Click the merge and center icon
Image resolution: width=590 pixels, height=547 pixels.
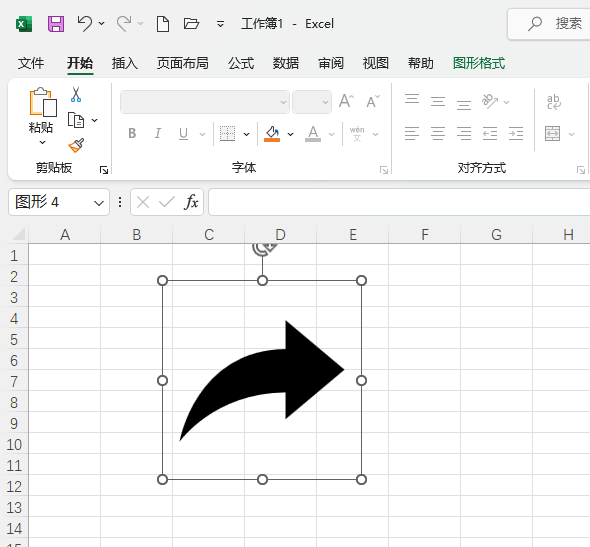pos(552,134)
